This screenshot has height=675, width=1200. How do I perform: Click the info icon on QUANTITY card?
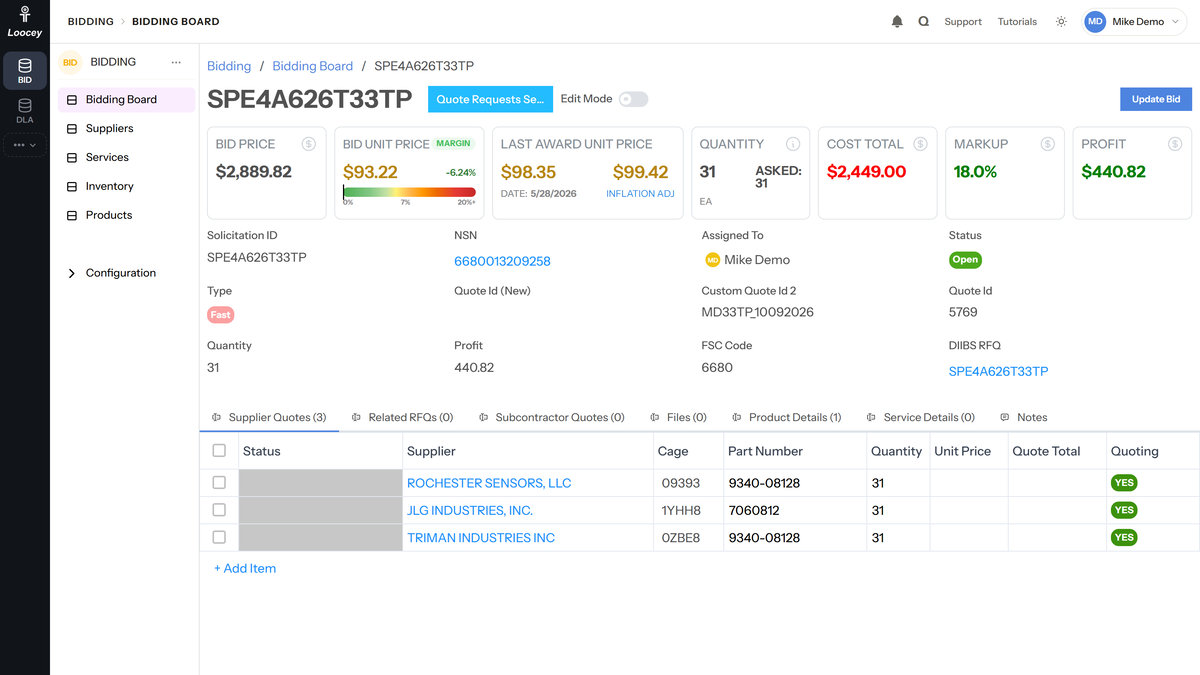pos(793,144)
